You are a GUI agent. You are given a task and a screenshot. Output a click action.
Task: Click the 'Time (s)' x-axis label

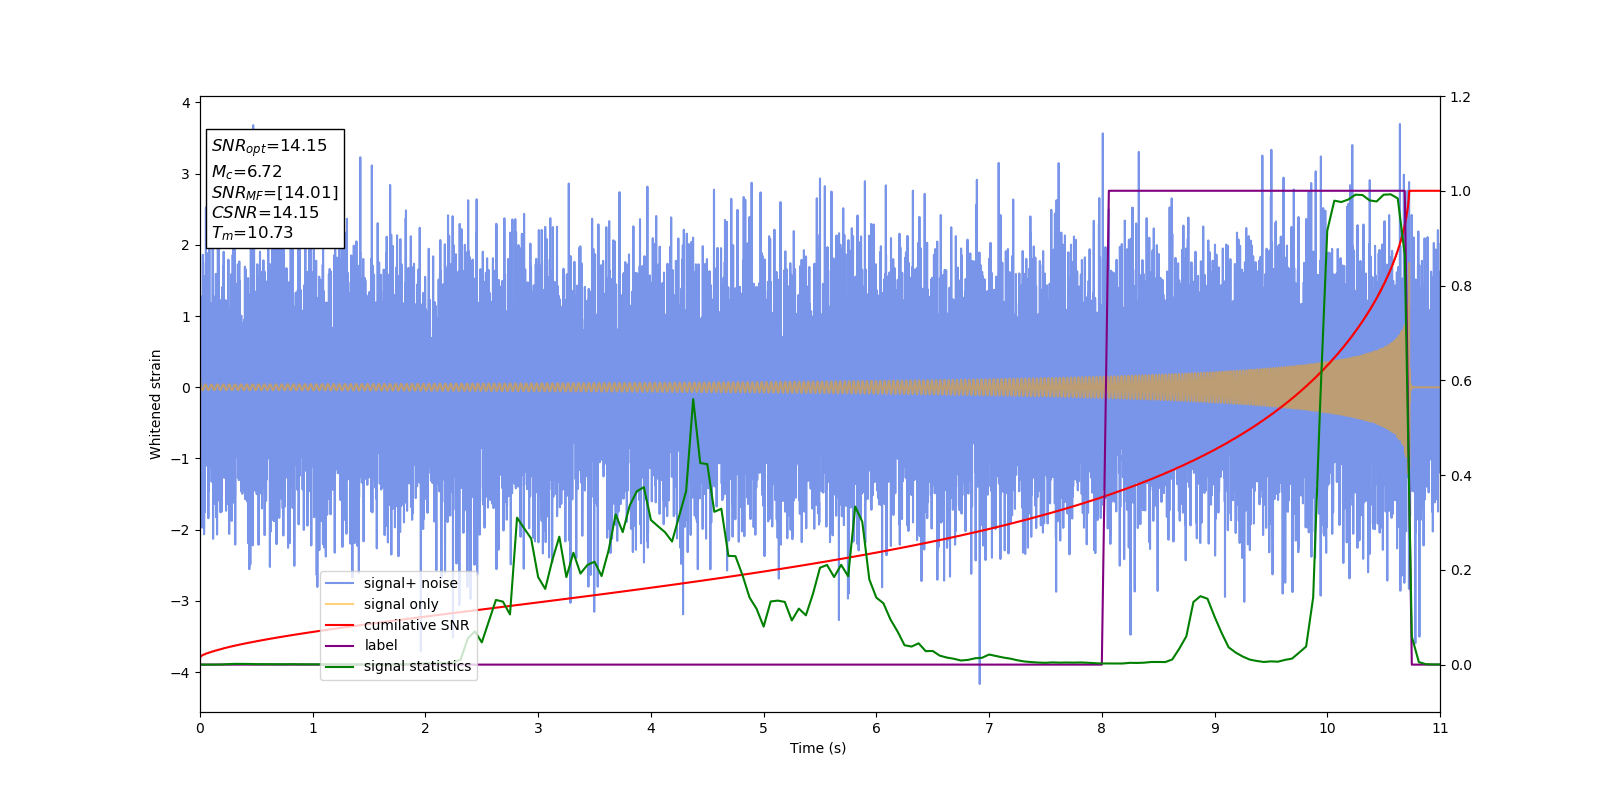[818, 748]
